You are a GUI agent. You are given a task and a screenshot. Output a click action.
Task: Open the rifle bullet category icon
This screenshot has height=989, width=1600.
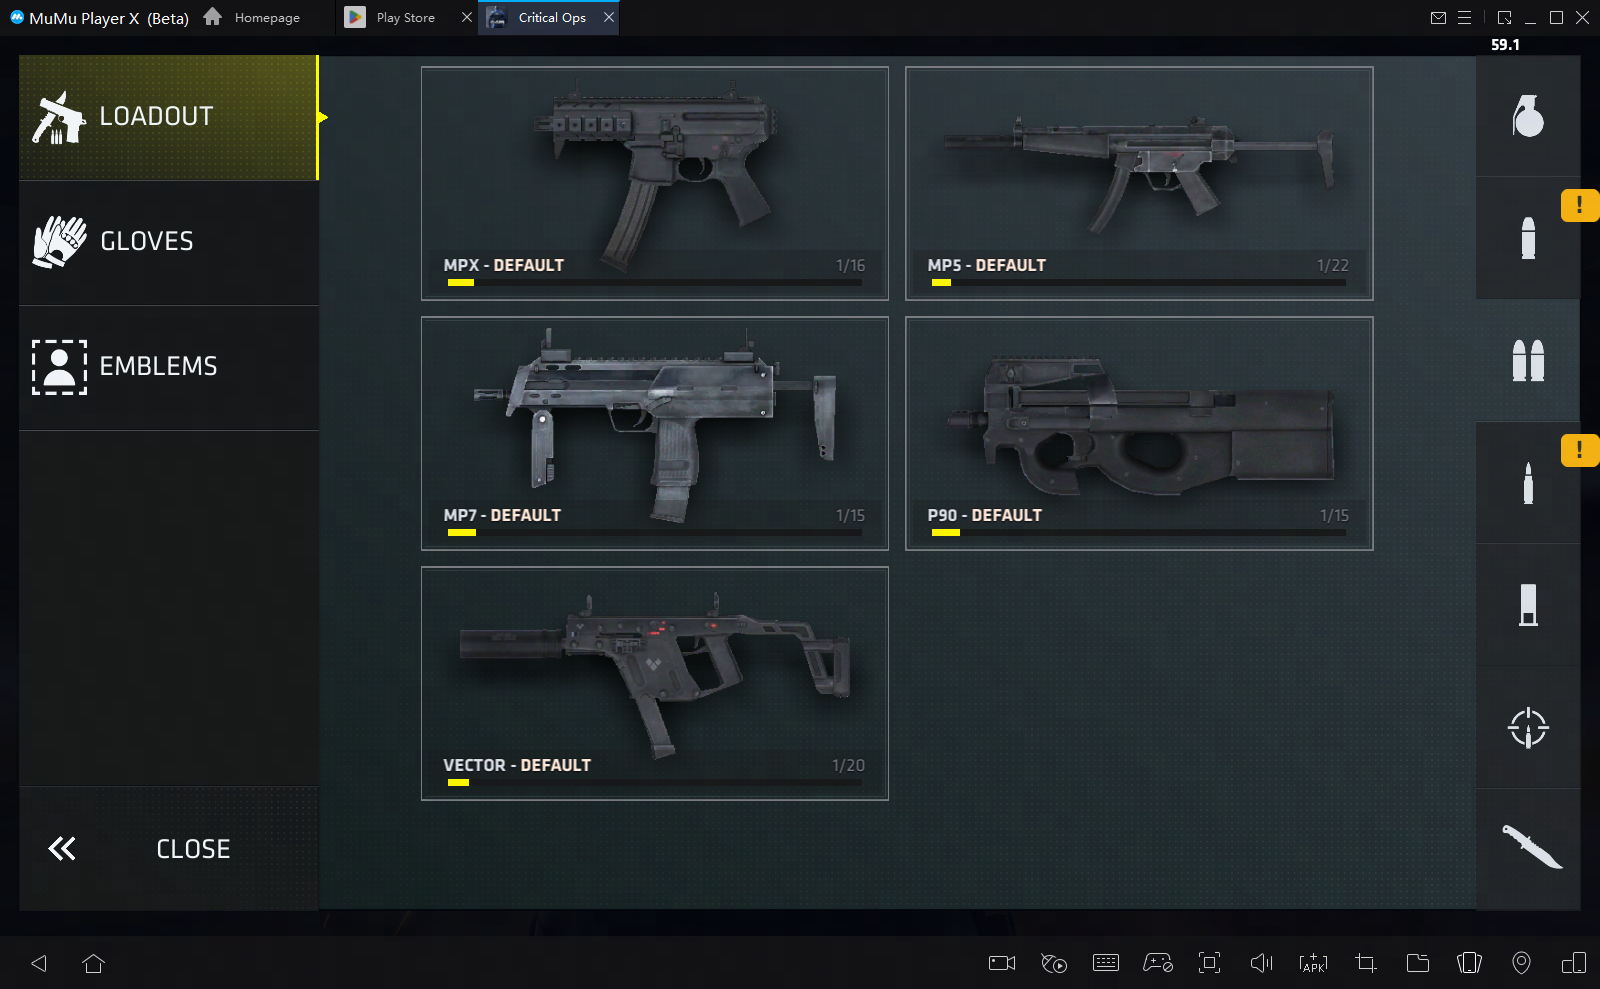pos(1528,483)
